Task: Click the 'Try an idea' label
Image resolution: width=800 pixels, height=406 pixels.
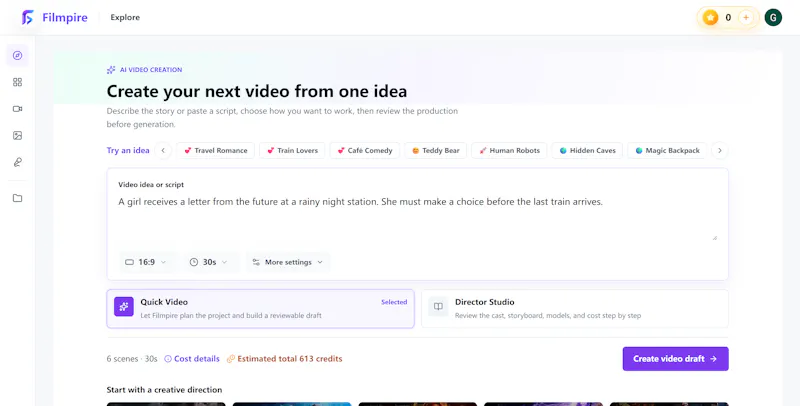Action: 128,150
